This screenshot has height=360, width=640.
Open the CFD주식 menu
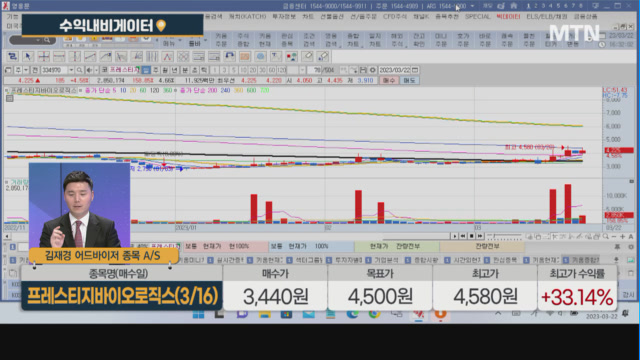395,17
